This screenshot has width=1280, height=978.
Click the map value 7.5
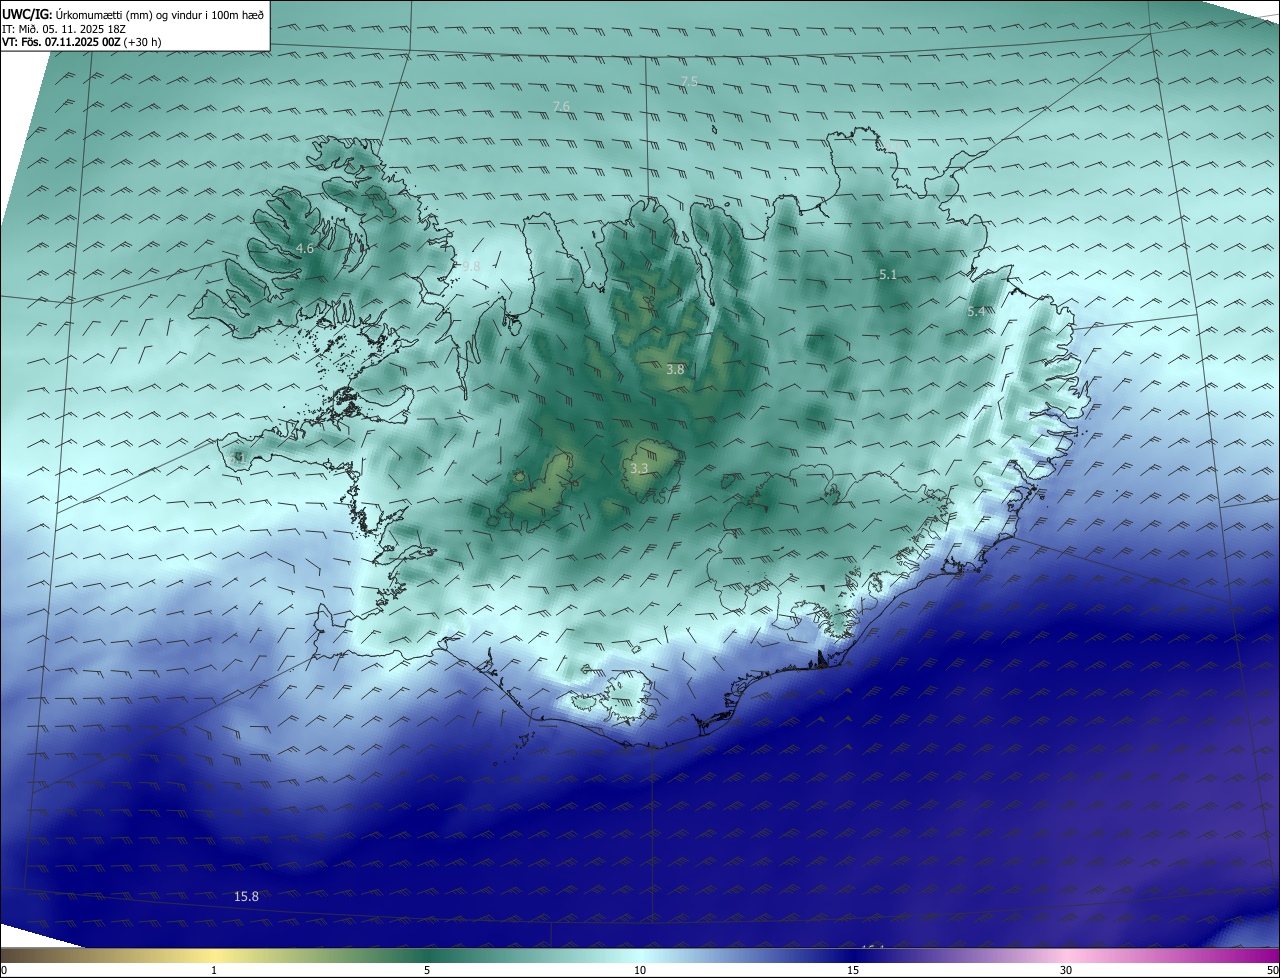click(x=689, y=81)
